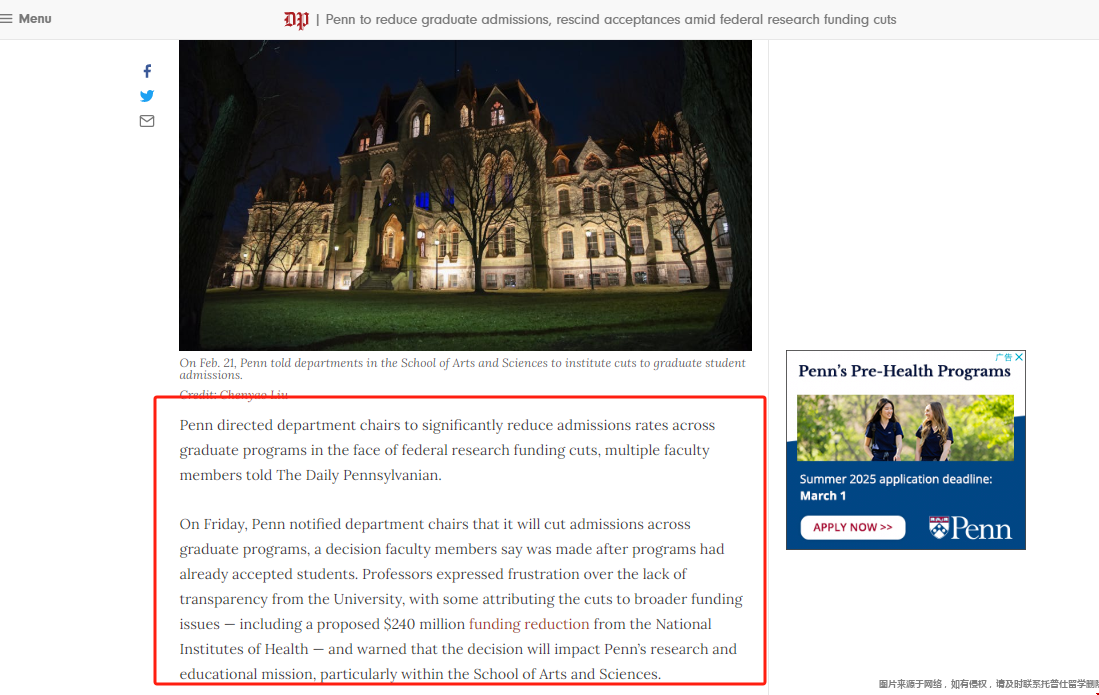Click the photo credit Chenyao Liu link
Viewport: 1099px width, 695px height.
pyautogui.click(x=254, y=394)
